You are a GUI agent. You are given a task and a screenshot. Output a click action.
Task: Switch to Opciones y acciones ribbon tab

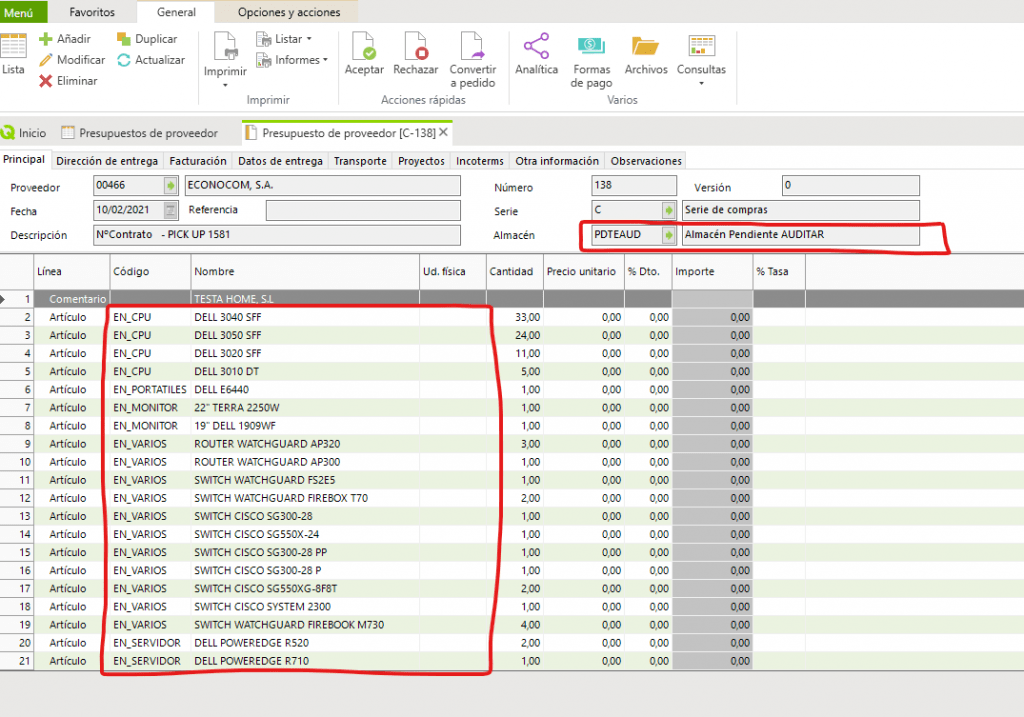click(x=289, y=12)
